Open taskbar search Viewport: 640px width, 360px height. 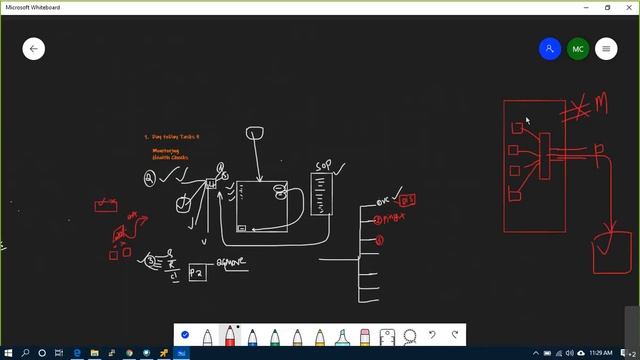click(x=25, y=353)
